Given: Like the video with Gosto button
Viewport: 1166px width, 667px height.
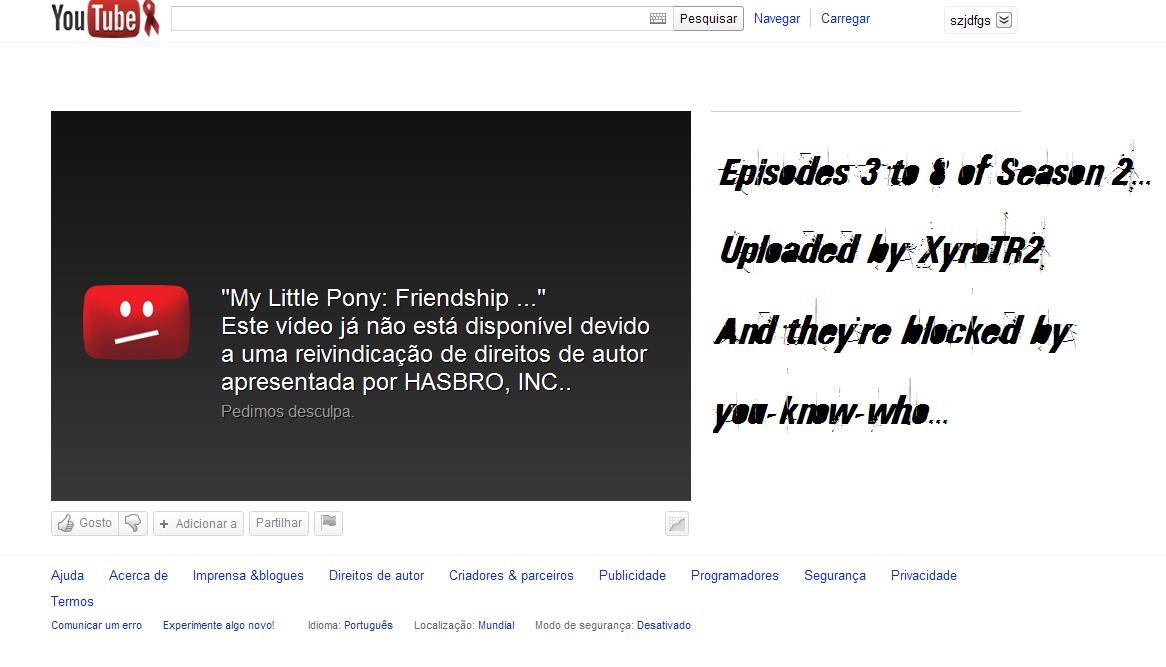Looking at the screenshot, I should coord(85,523).
